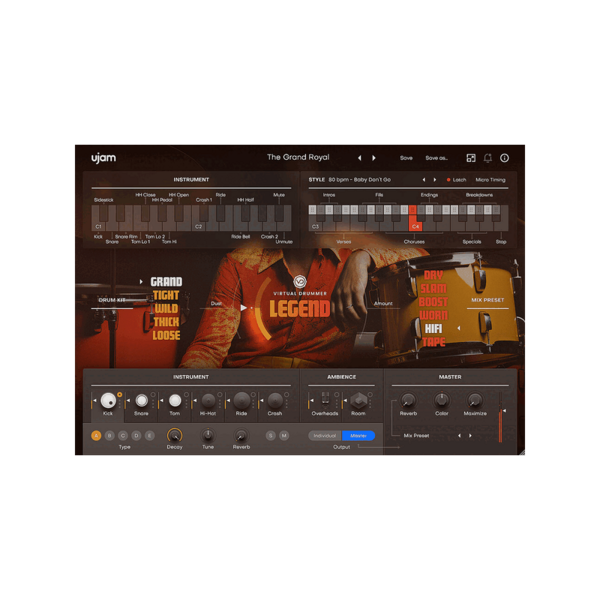This screenshot has height=600, width=600.
Task: Choose the THICK drum kit
Action: 166,322
